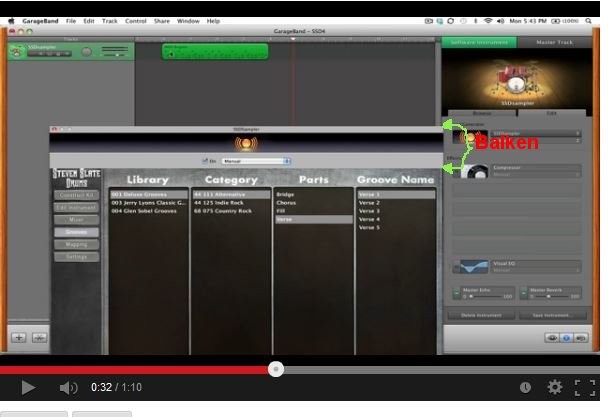Select '68 075 Country Rock' category
Image resolution: width=608 pixels, height=417 pixels.
click(x=231, y=211)
